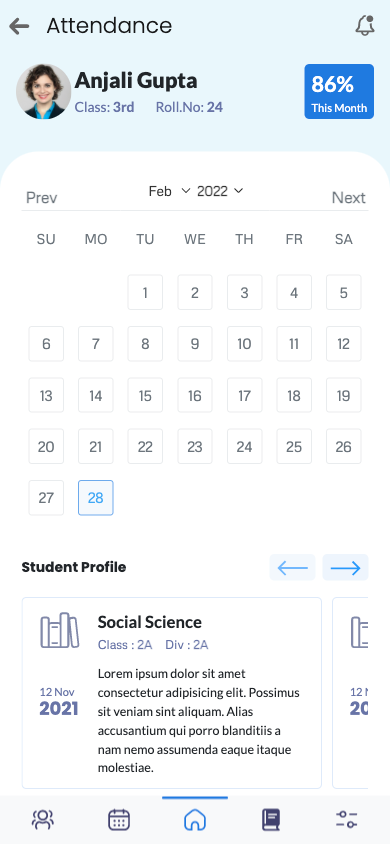Expand the Feb month dropdown
This screenshot has width=390, height=844.
pyautogui.click(x=169, y=191)
